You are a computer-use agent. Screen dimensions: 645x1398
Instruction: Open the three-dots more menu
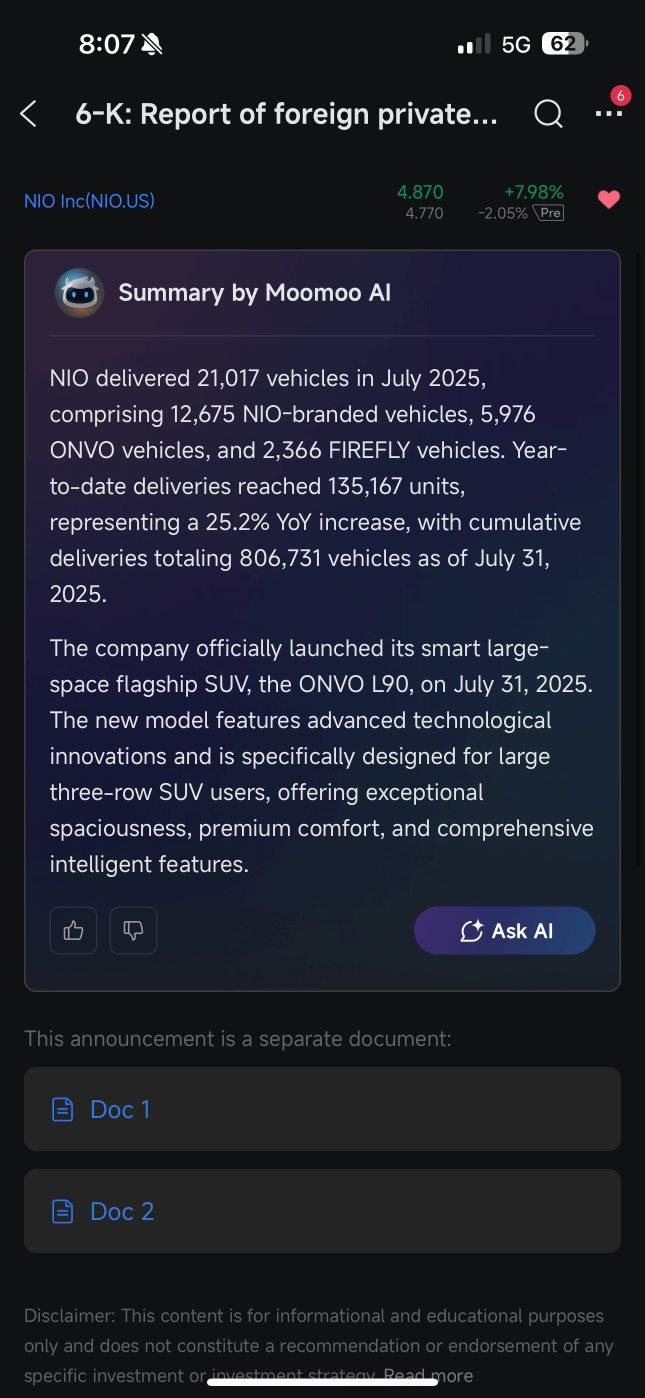tap(609, 114)
